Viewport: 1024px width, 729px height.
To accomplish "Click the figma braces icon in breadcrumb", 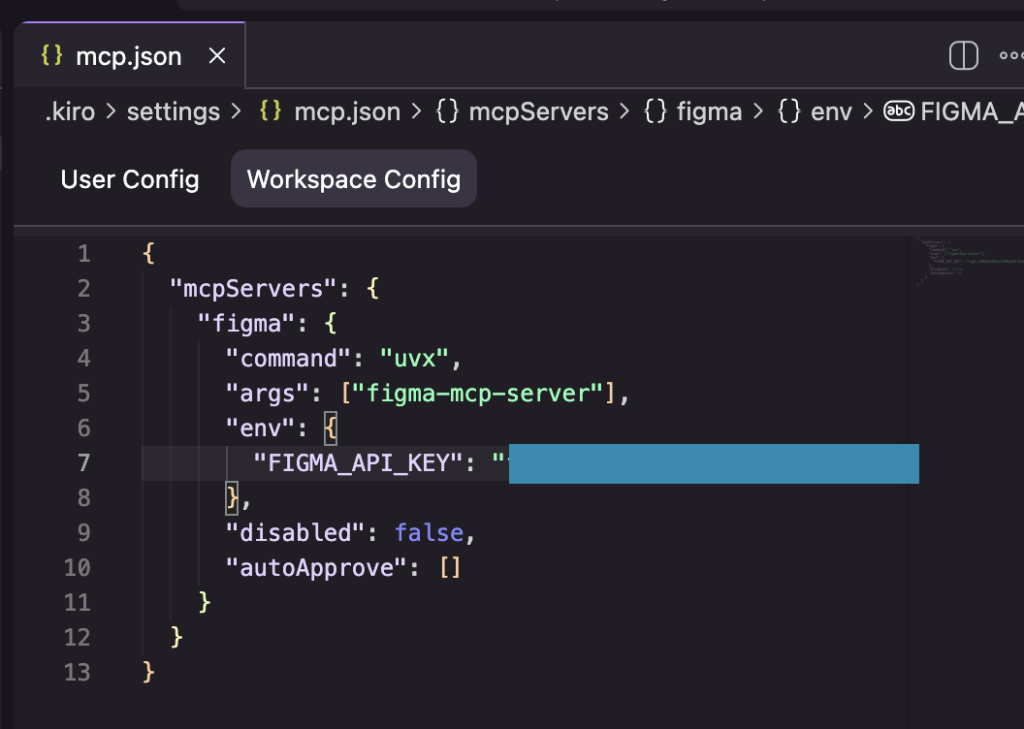I will pos(655,112).
